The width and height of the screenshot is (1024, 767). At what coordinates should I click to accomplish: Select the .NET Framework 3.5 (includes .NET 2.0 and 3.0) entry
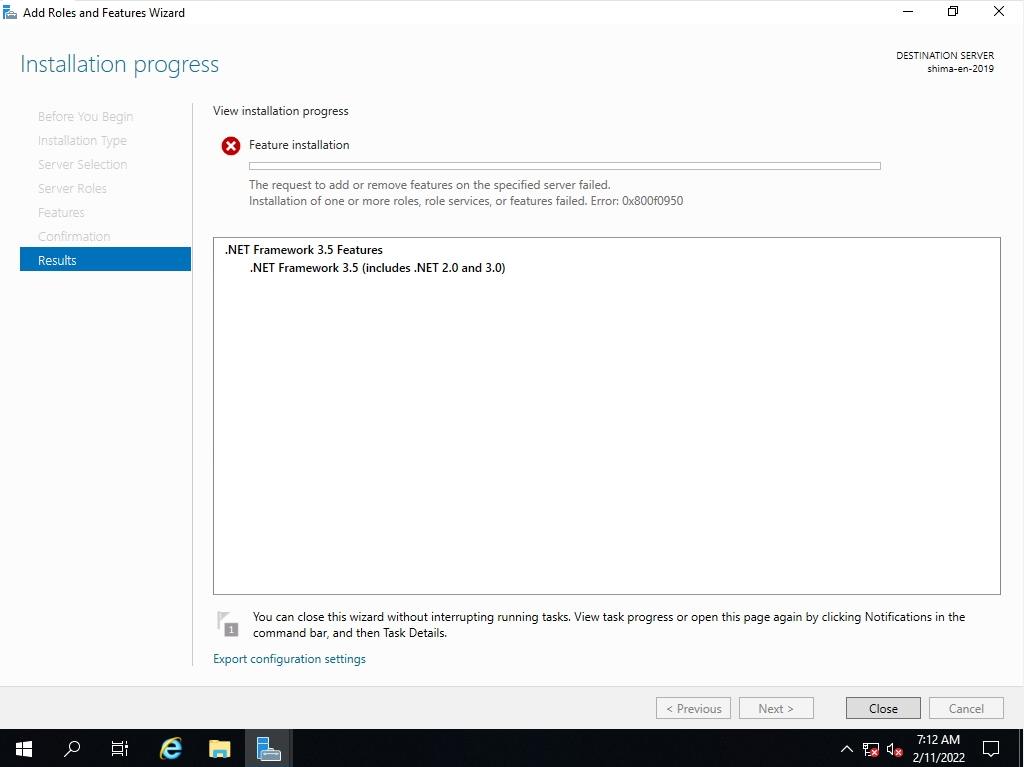point(377,268)
